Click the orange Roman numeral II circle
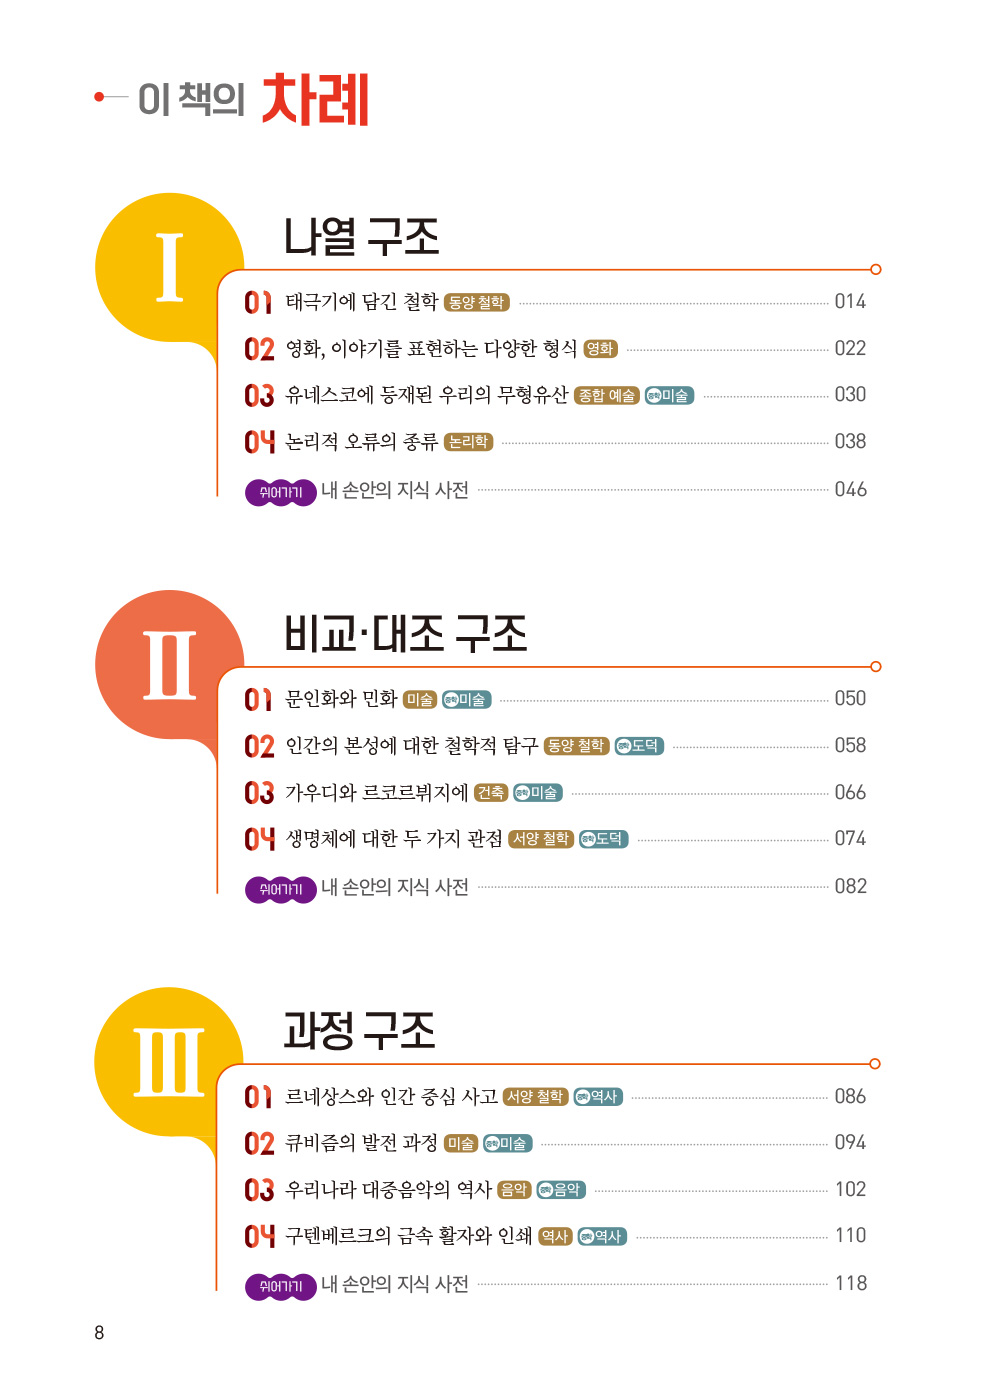Screen dimensions: 990x1400 tap(170, 664)
